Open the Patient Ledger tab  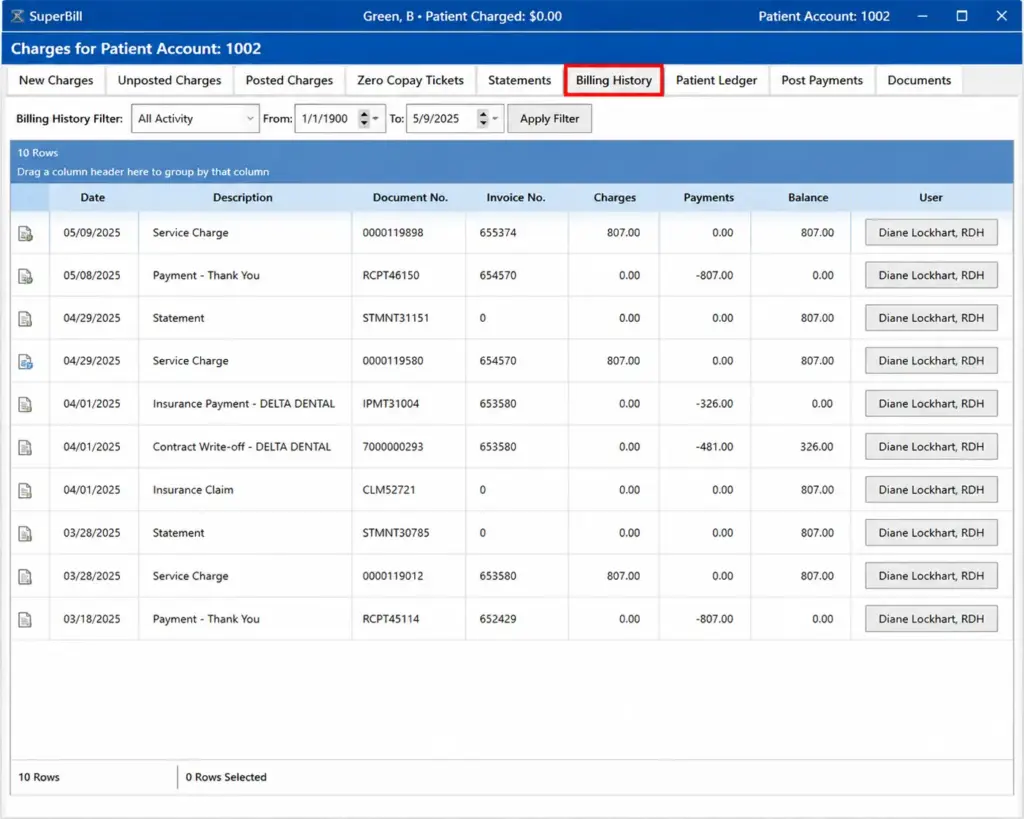(716, 80)
